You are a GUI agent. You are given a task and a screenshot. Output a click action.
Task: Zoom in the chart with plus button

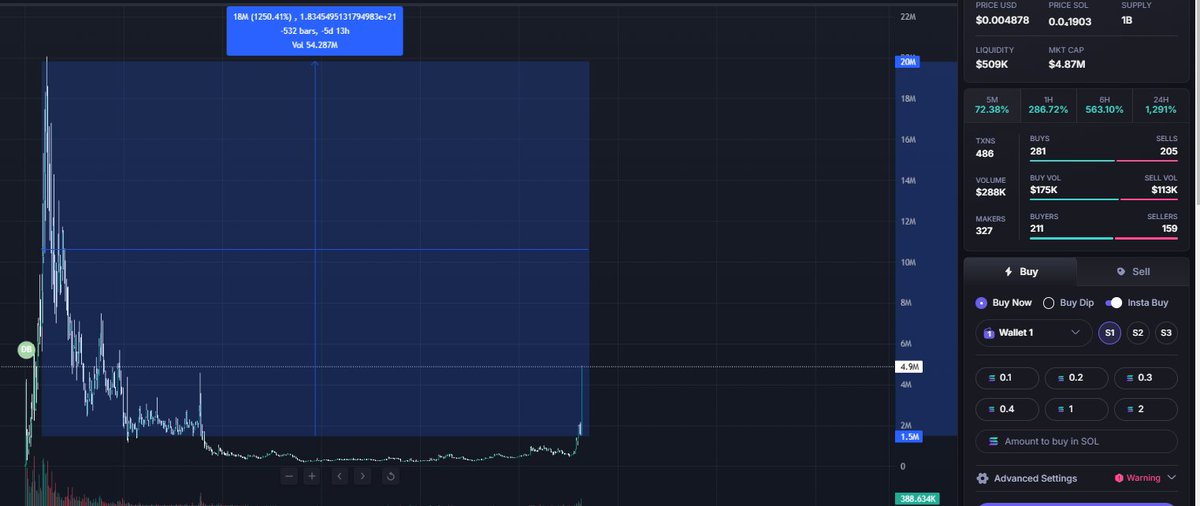312,476
